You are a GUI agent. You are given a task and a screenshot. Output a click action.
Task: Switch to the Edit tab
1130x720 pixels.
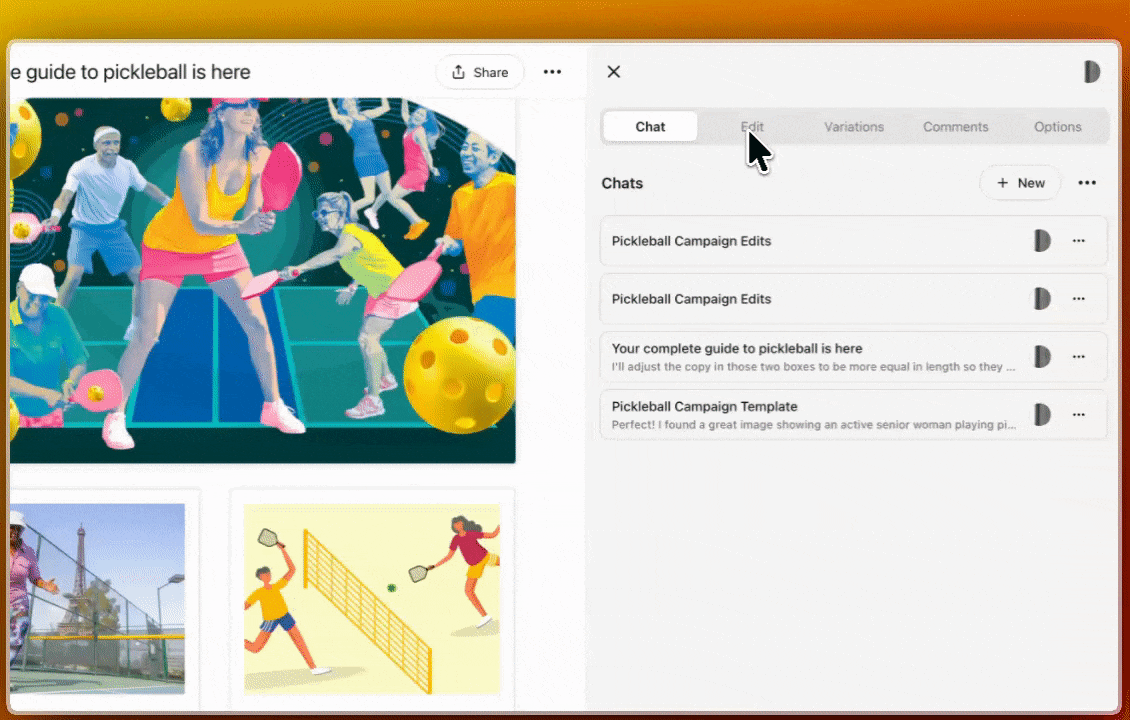[x=752, y=126]
